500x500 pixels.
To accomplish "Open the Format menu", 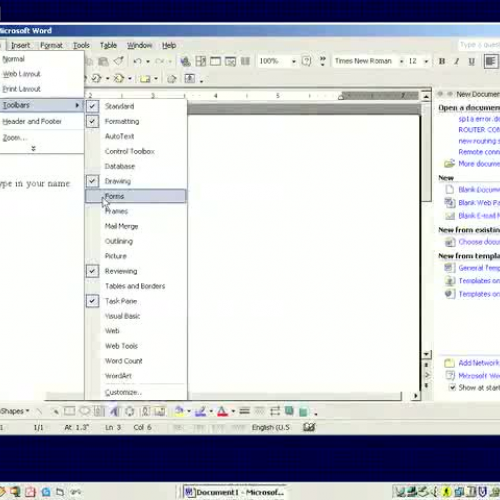I will coord(51,45).
